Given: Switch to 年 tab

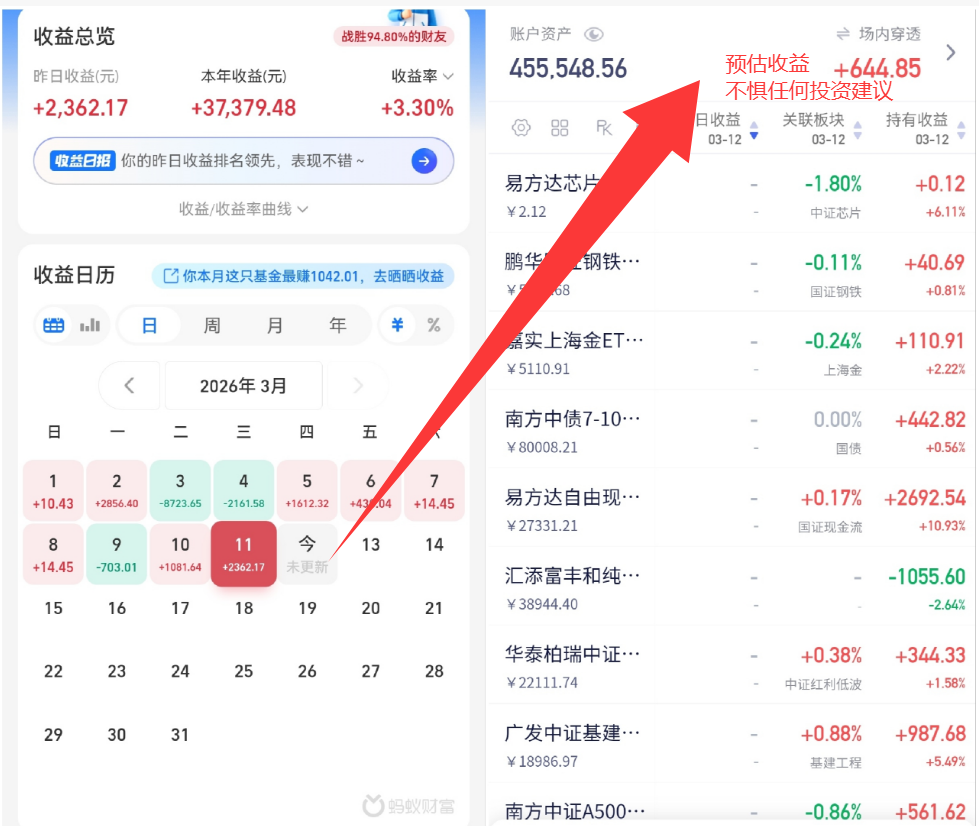Looking at the screenshot, I should pyautogui.click(x=338, y=325).
